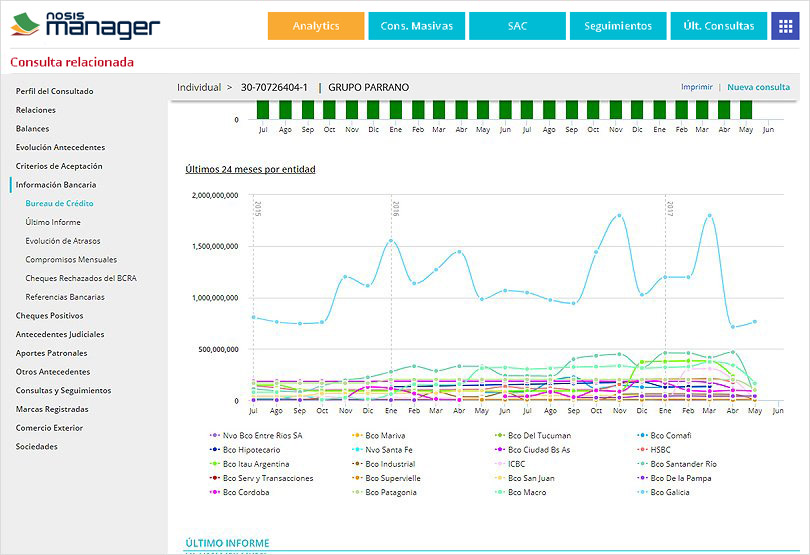810x555 pixels.
Task: Open Evolución de Atrasos subsection
Action: click(x=63, y=240)
